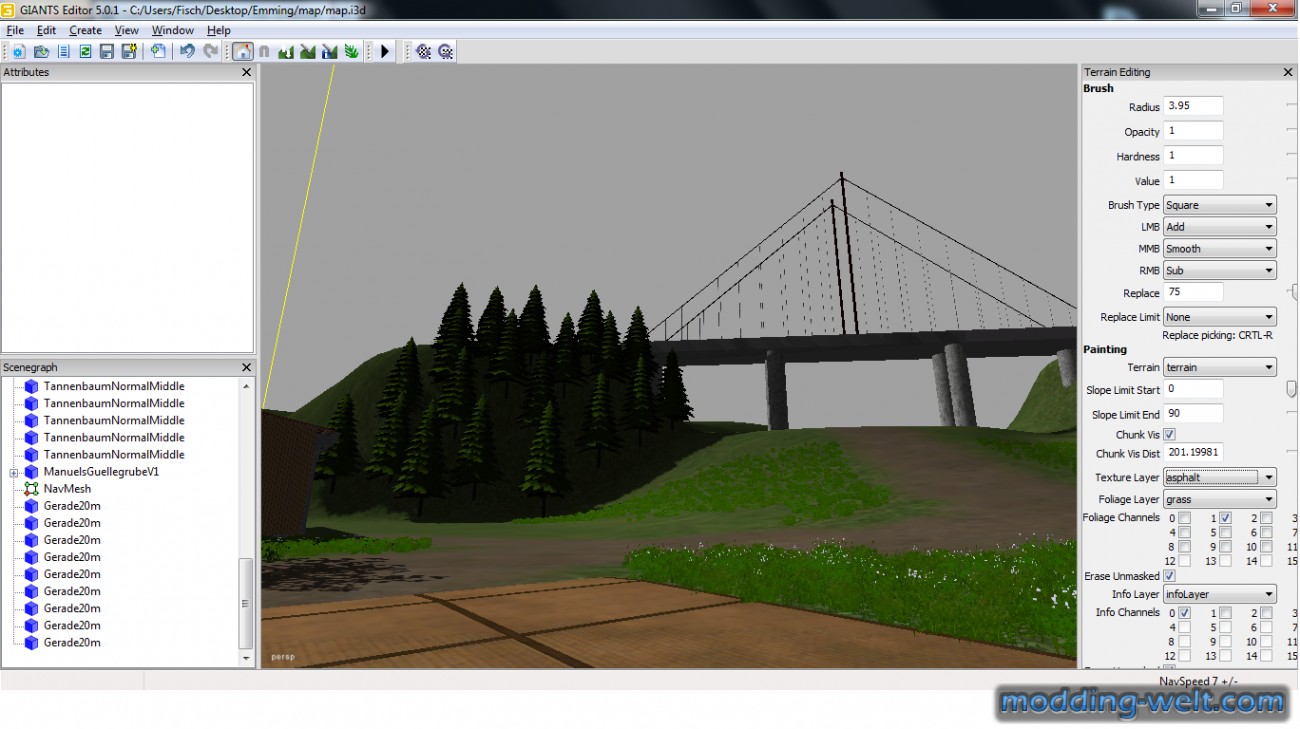1300x729 pixels.
Task: Click the green NavMesh node icon
Action: [x=31, y=489]
